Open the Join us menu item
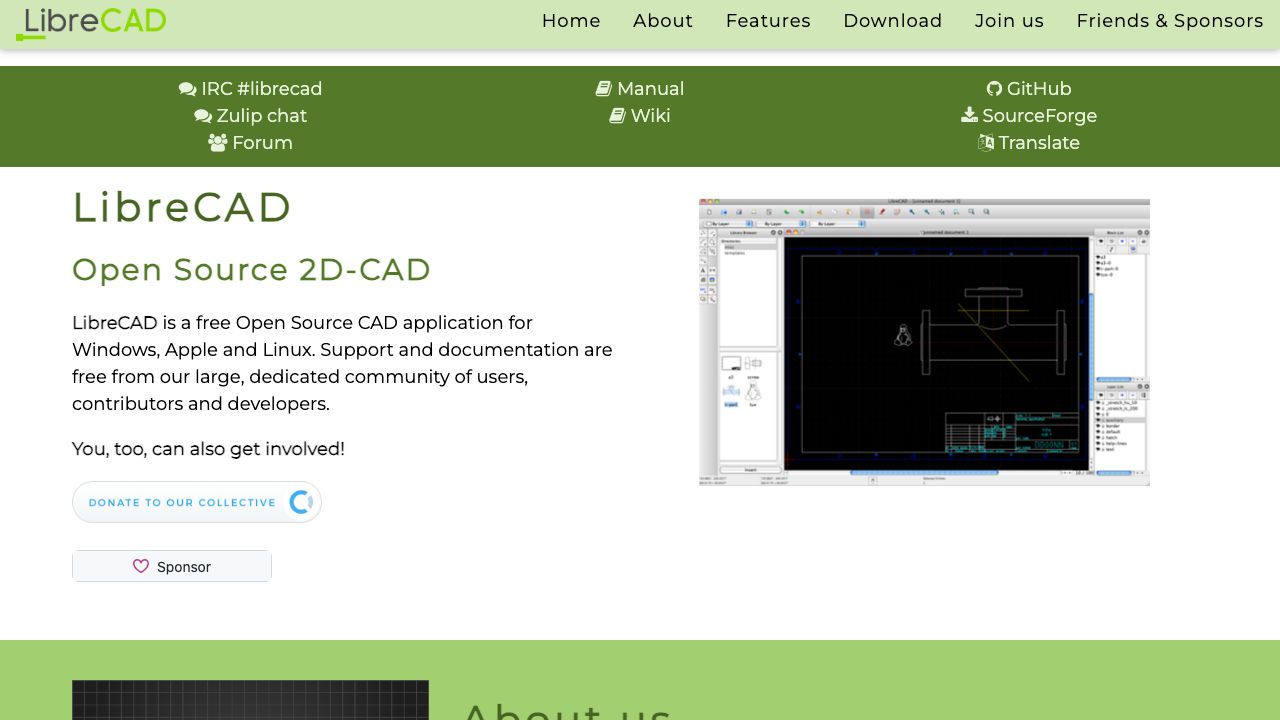This screenshot has width=1280, height=720. click(x=1009, y=21)
